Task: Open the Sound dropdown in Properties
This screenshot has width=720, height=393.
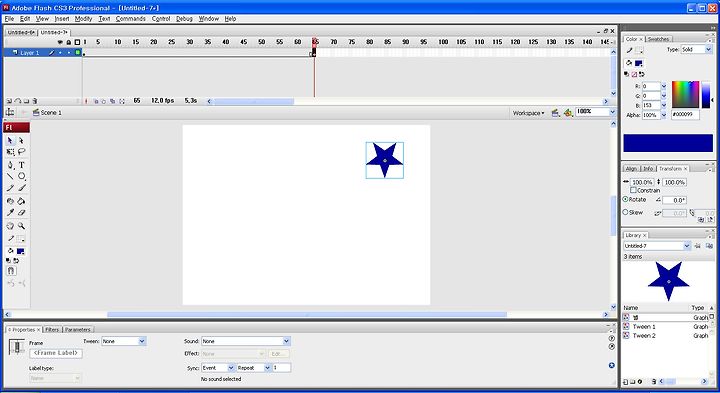Action: [246, 341]
